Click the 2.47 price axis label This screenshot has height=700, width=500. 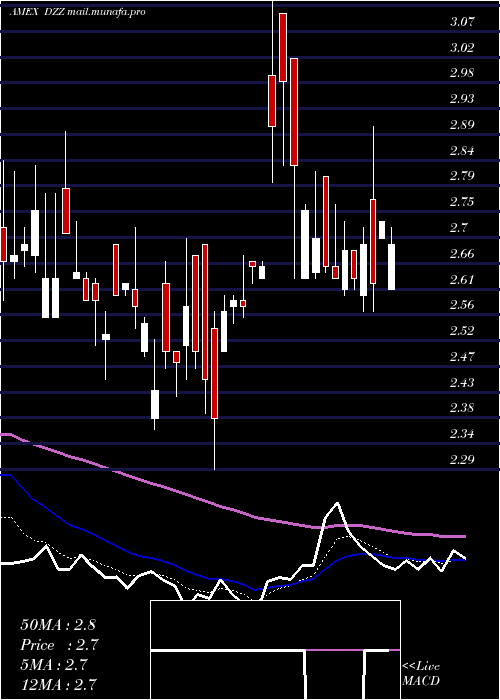(x=462, y=357)
